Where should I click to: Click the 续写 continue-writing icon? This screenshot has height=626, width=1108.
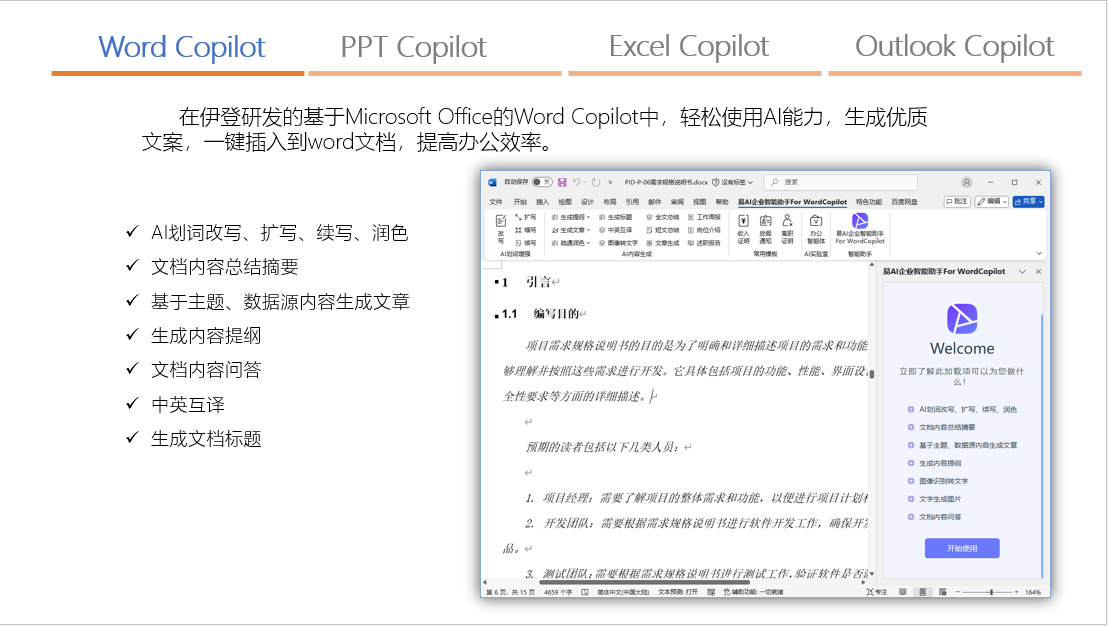525,243
